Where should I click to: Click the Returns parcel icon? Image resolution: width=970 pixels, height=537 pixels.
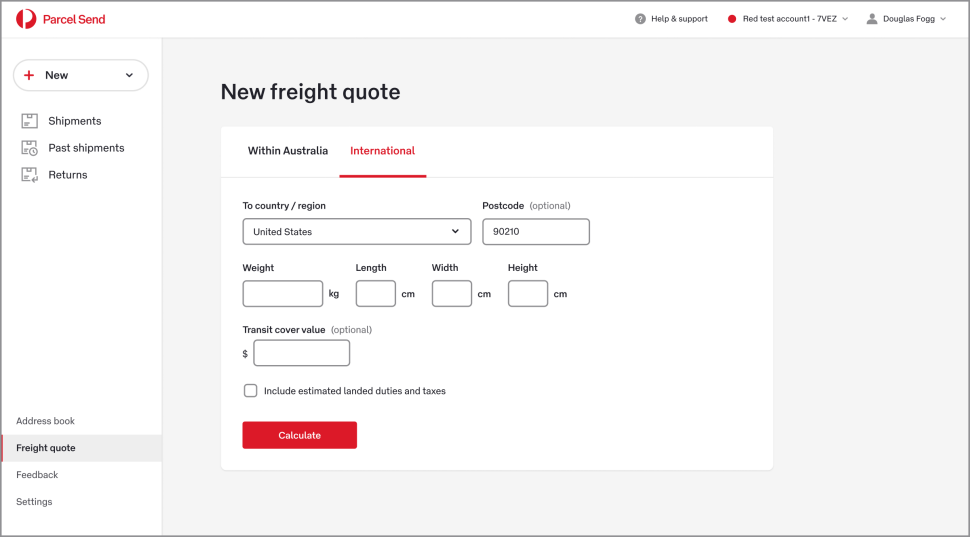tap(29, 175)
